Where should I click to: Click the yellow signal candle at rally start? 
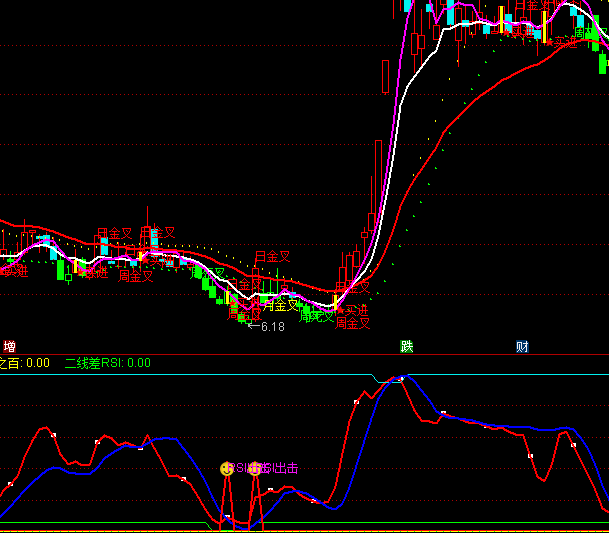335,298
